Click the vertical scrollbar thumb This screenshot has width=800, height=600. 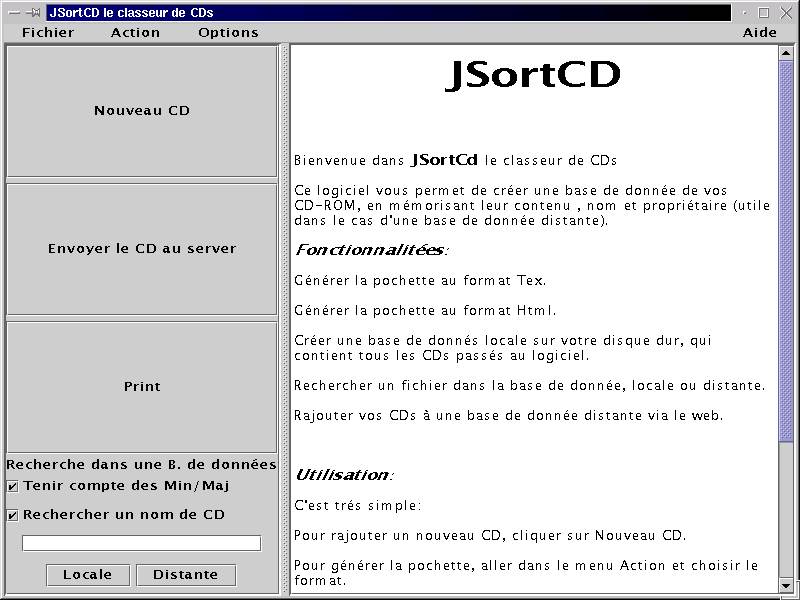coord(785,250)
